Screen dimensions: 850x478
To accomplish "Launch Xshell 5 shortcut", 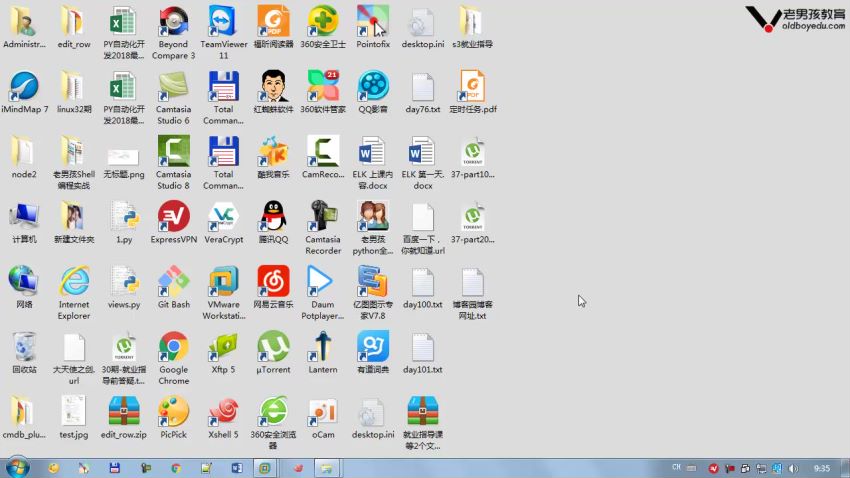I will [x=223, y=417].
